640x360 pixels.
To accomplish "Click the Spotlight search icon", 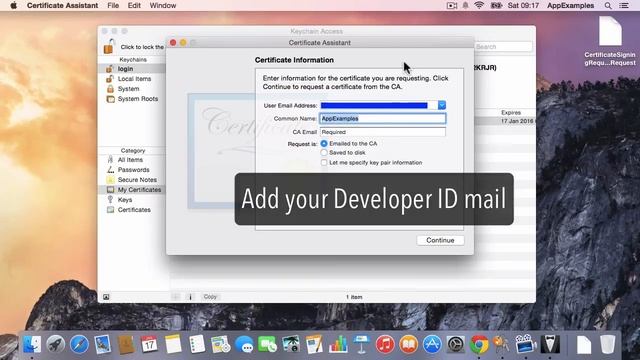I will tap(608, 6).
